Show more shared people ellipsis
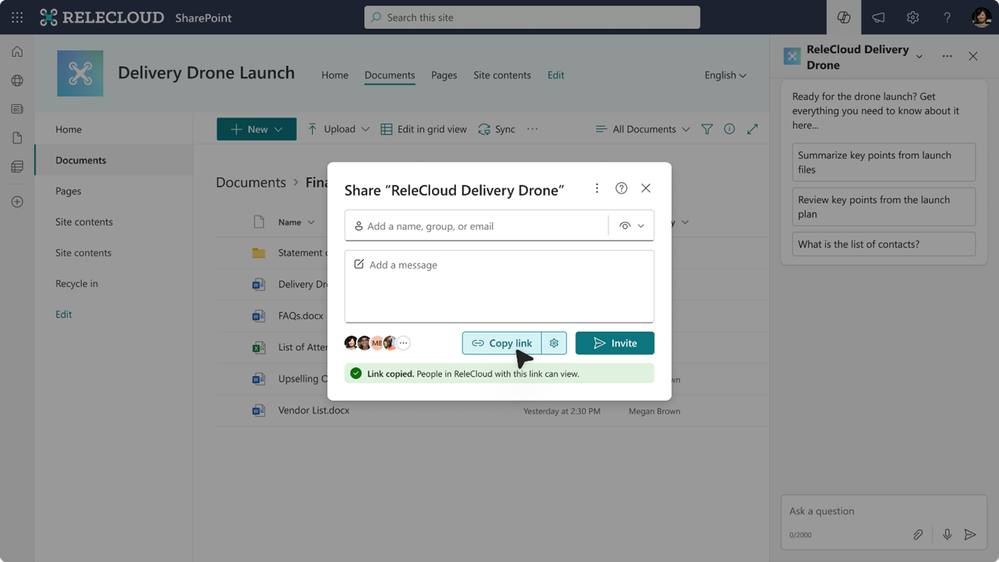The width and height of the screenshot is (999, 562). coord(403,343)
